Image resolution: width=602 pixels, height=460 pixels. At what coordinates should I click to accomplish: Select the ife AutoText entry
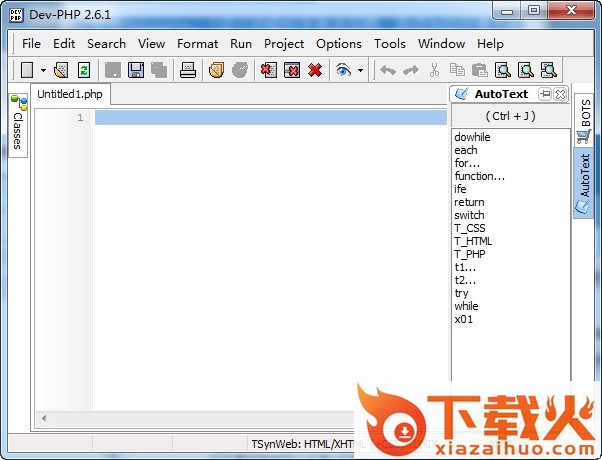click(460, 189)
